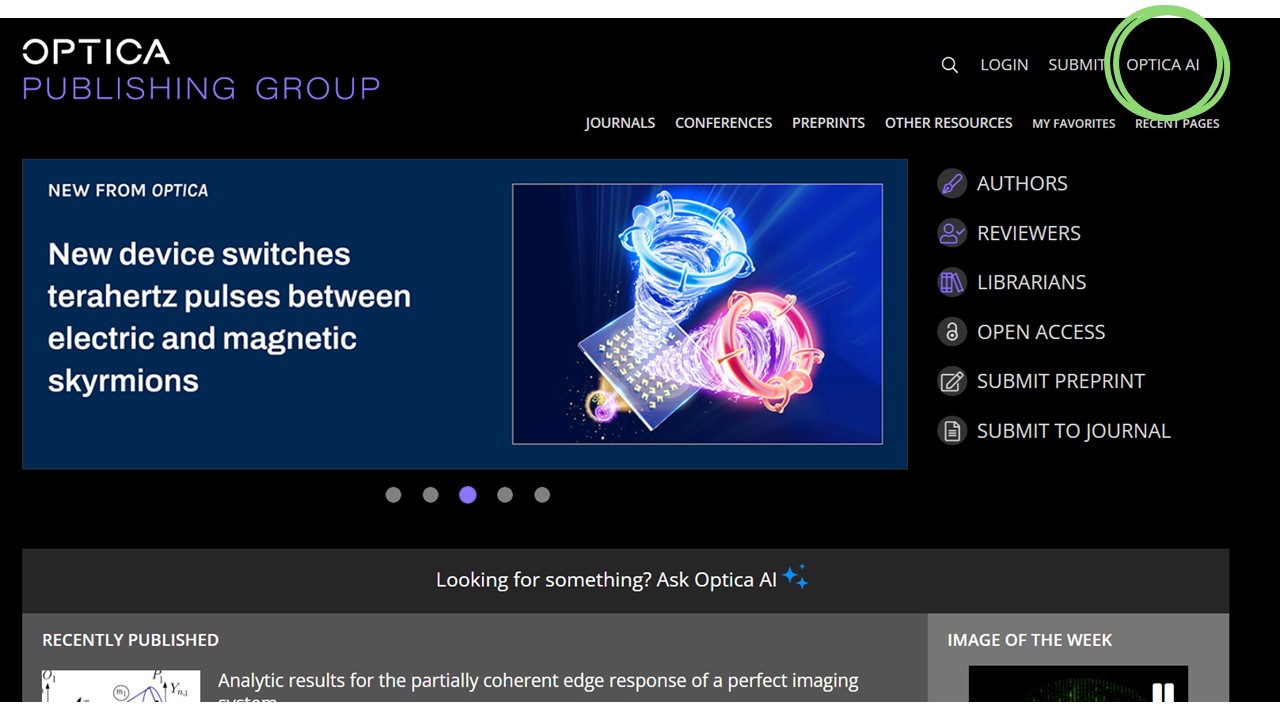Open My Favorites in the navigation bar
Screen dimensions: 1280x720
click(1073, 124)
